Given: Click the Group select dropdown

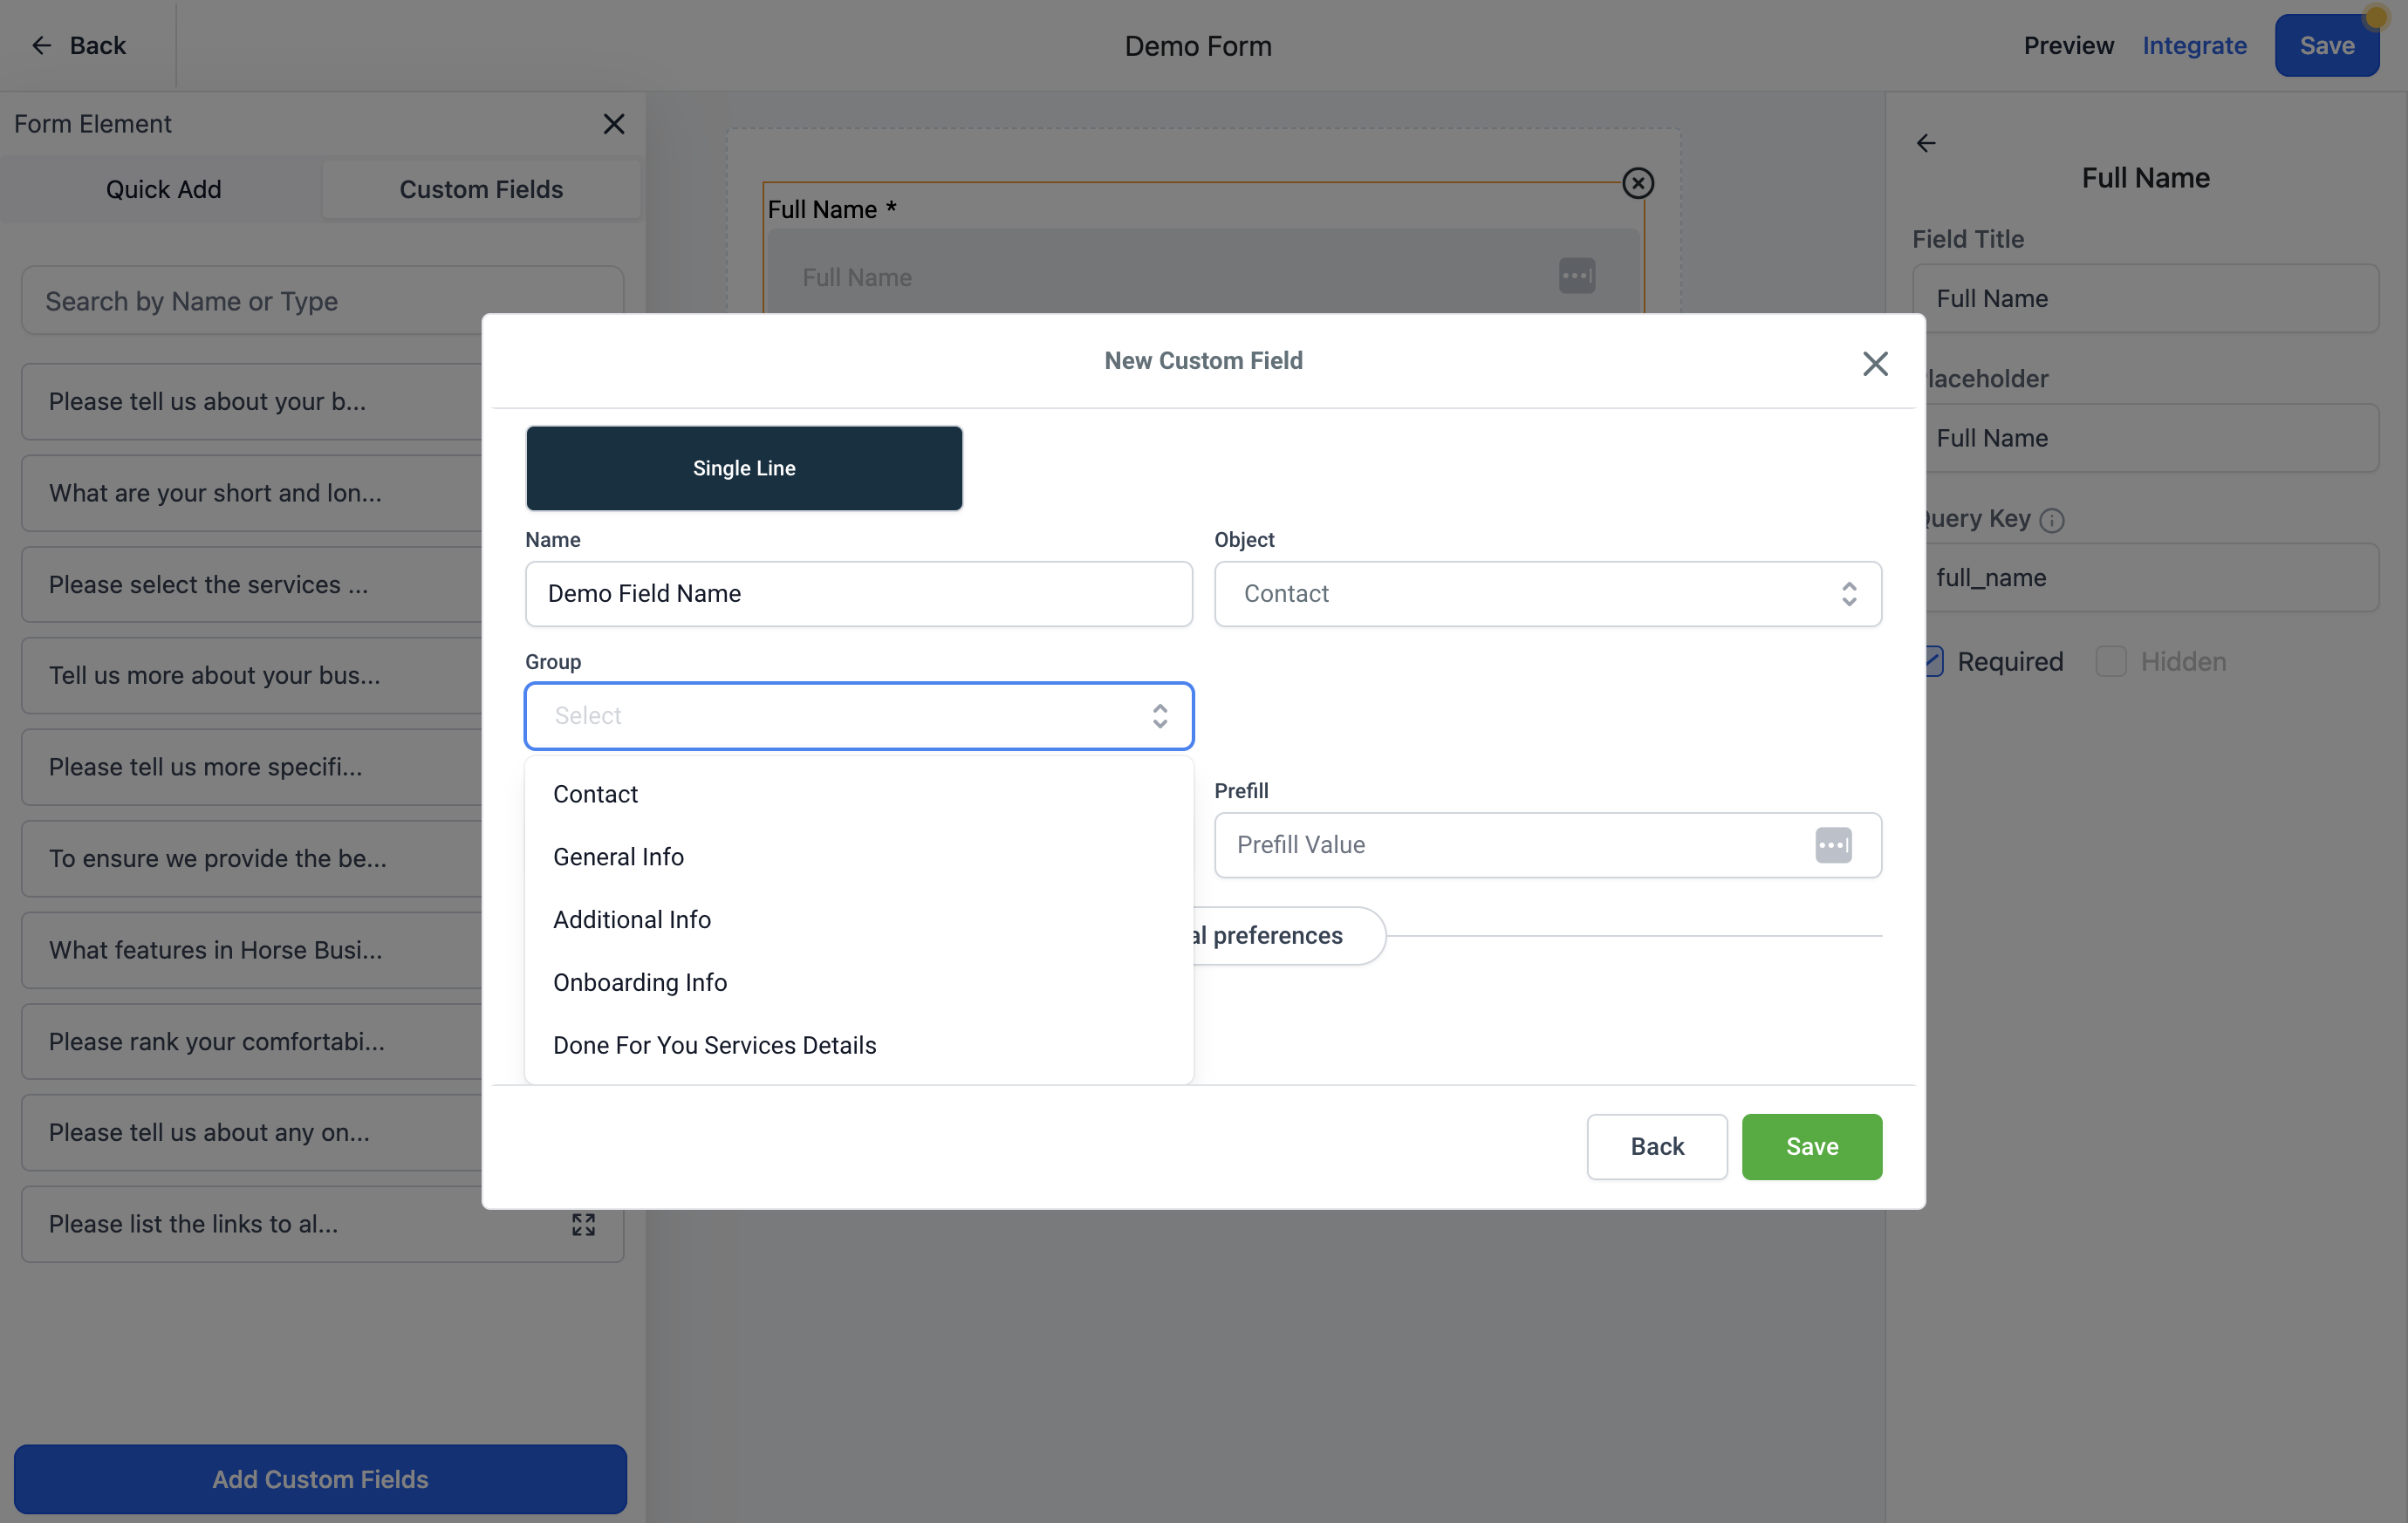Looking at the screenshot, I should [x=859, y=716].
